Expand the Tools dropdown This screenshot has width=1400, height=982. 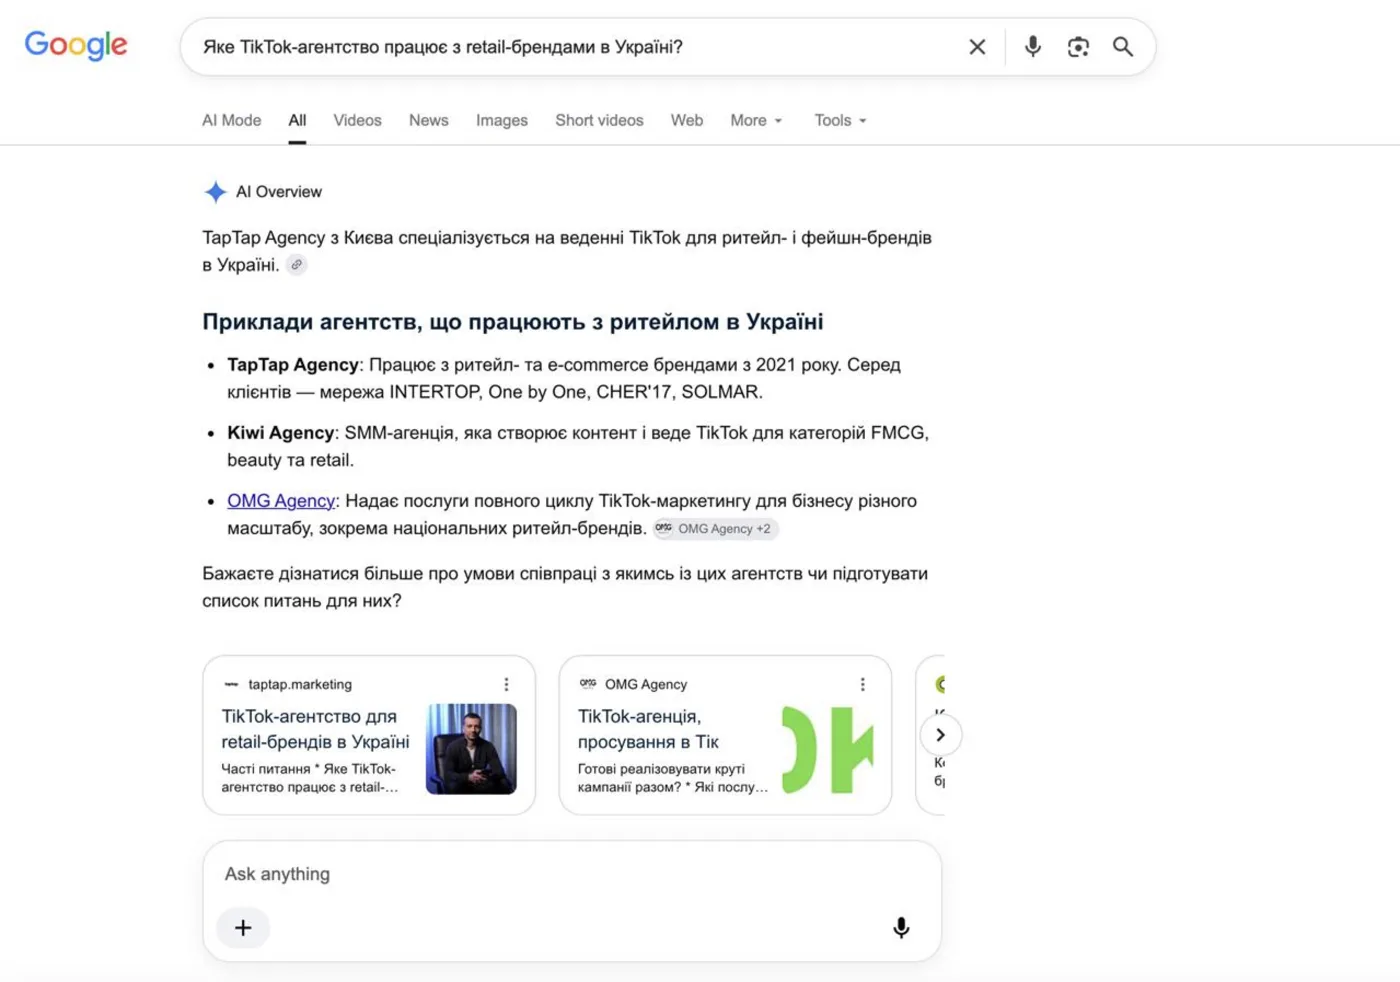click(840, 120)
